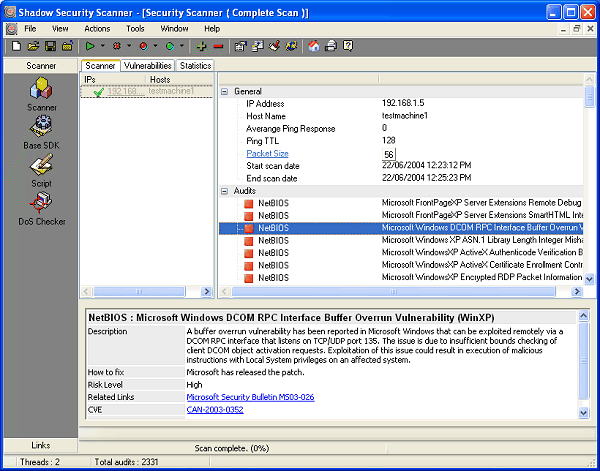600x471 pixels.
Task: Select host 192.168 testmachine1 in the IP list
Action: point(147,91)
